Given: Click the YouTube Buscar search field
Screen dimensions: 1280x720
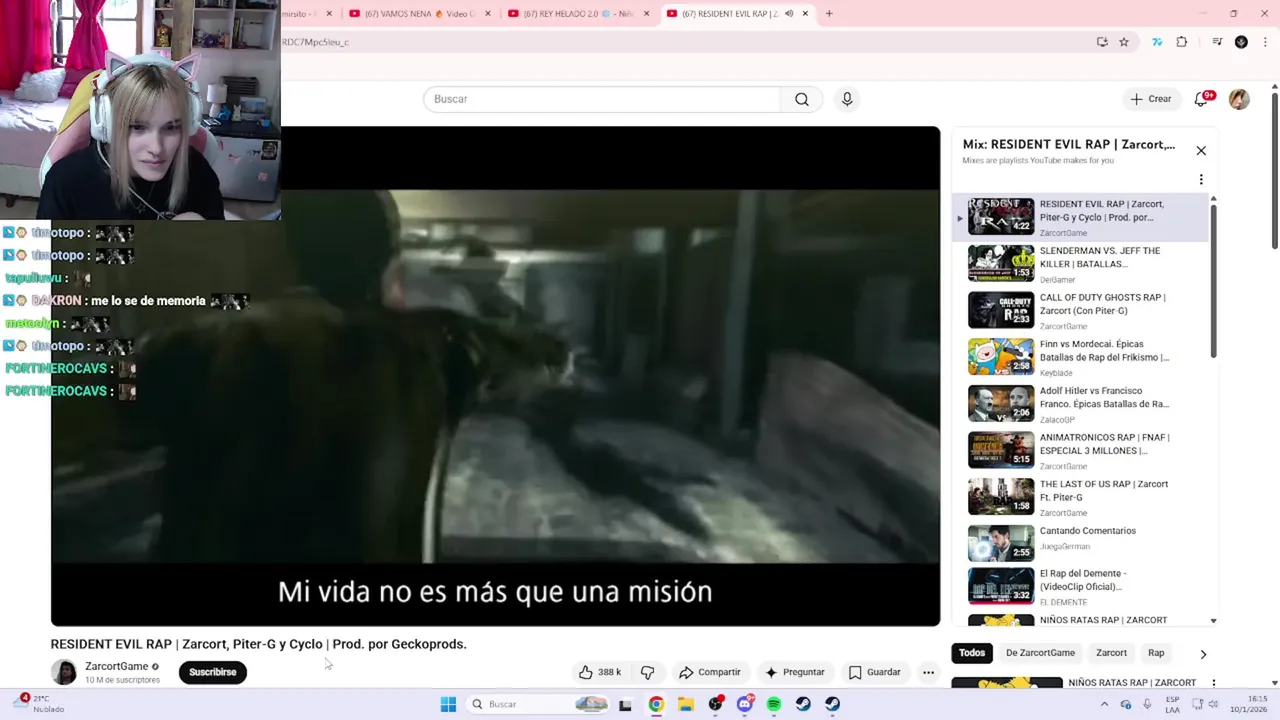Looking at the screenshot, I should click(602, 99).
